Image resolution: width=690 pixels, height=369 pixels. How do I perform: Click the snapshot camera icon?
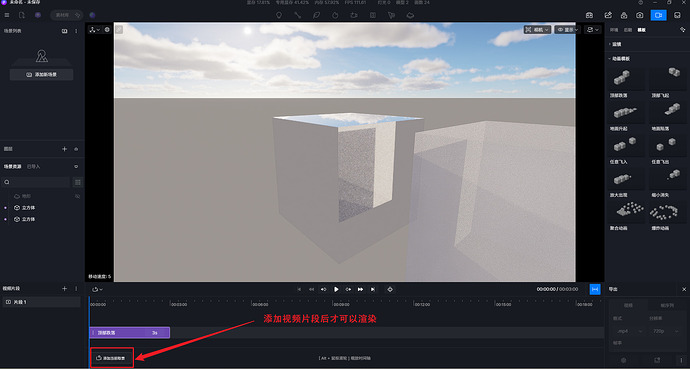pos(640,15)
